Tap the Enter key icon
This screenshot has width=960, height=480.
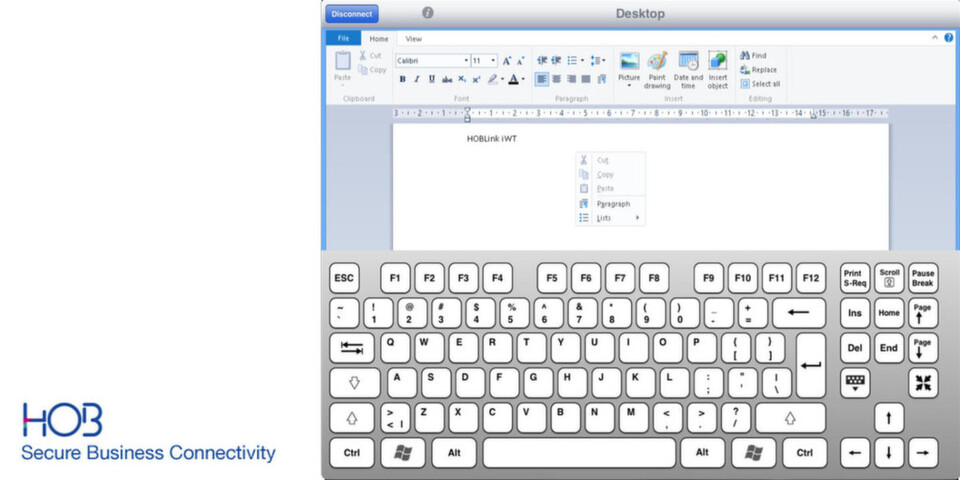pos(811,366)
